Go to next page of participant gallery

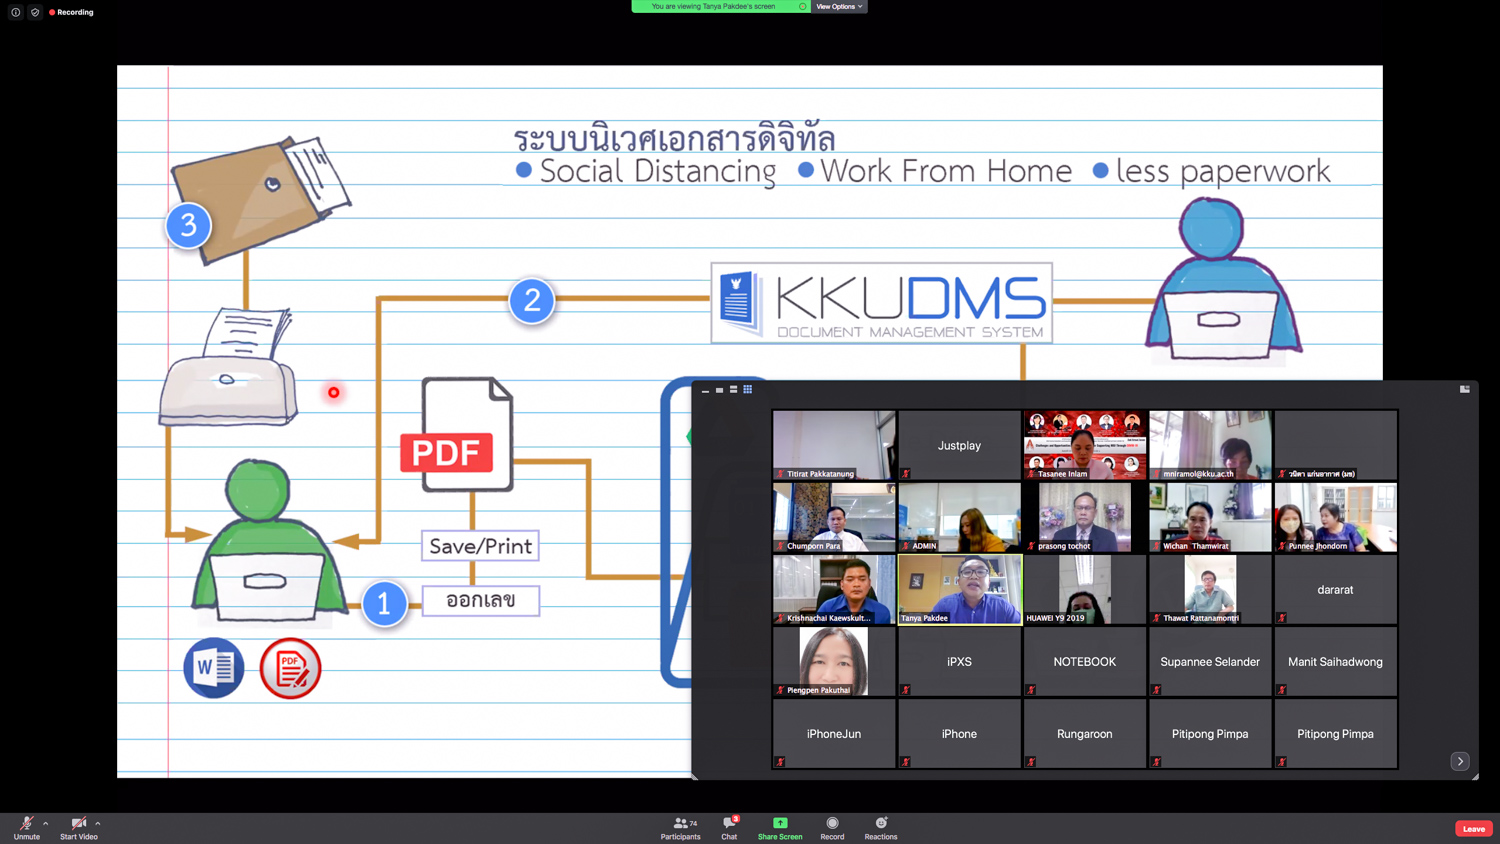coord(1460,761)
